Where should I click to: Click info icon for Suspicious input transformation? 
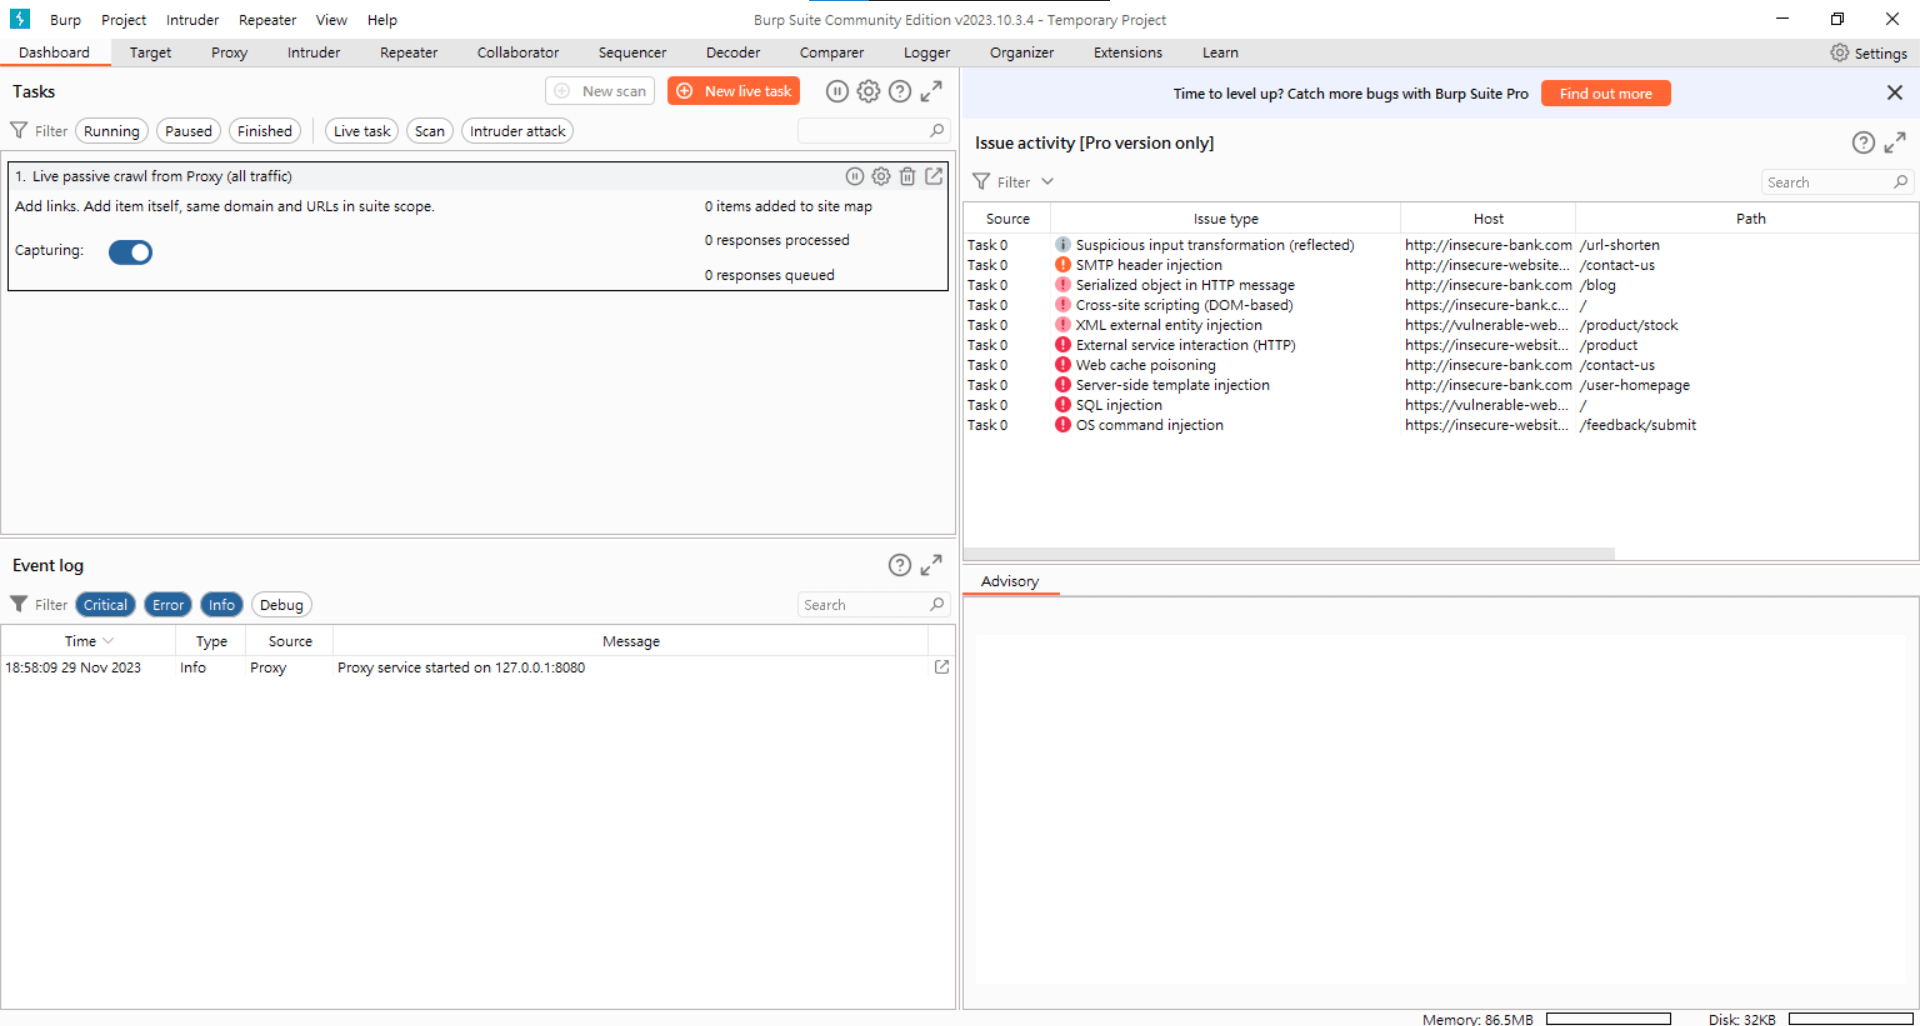(1063, 245)
